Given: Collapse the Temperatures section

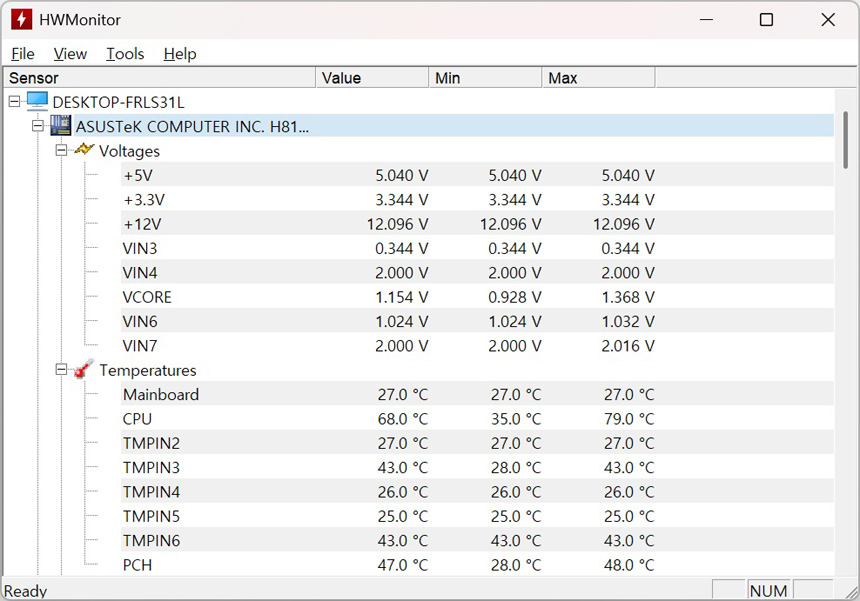Looking at the screenshot, I should (x=61, y=370).
